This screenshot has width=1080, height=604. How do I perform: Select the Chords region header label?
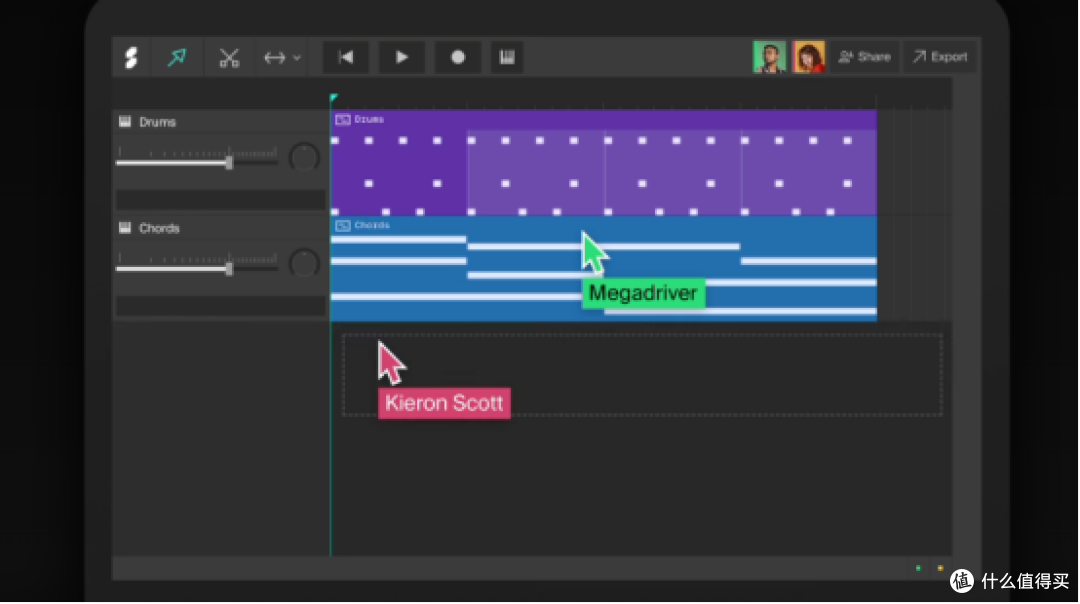pos(372,225)
